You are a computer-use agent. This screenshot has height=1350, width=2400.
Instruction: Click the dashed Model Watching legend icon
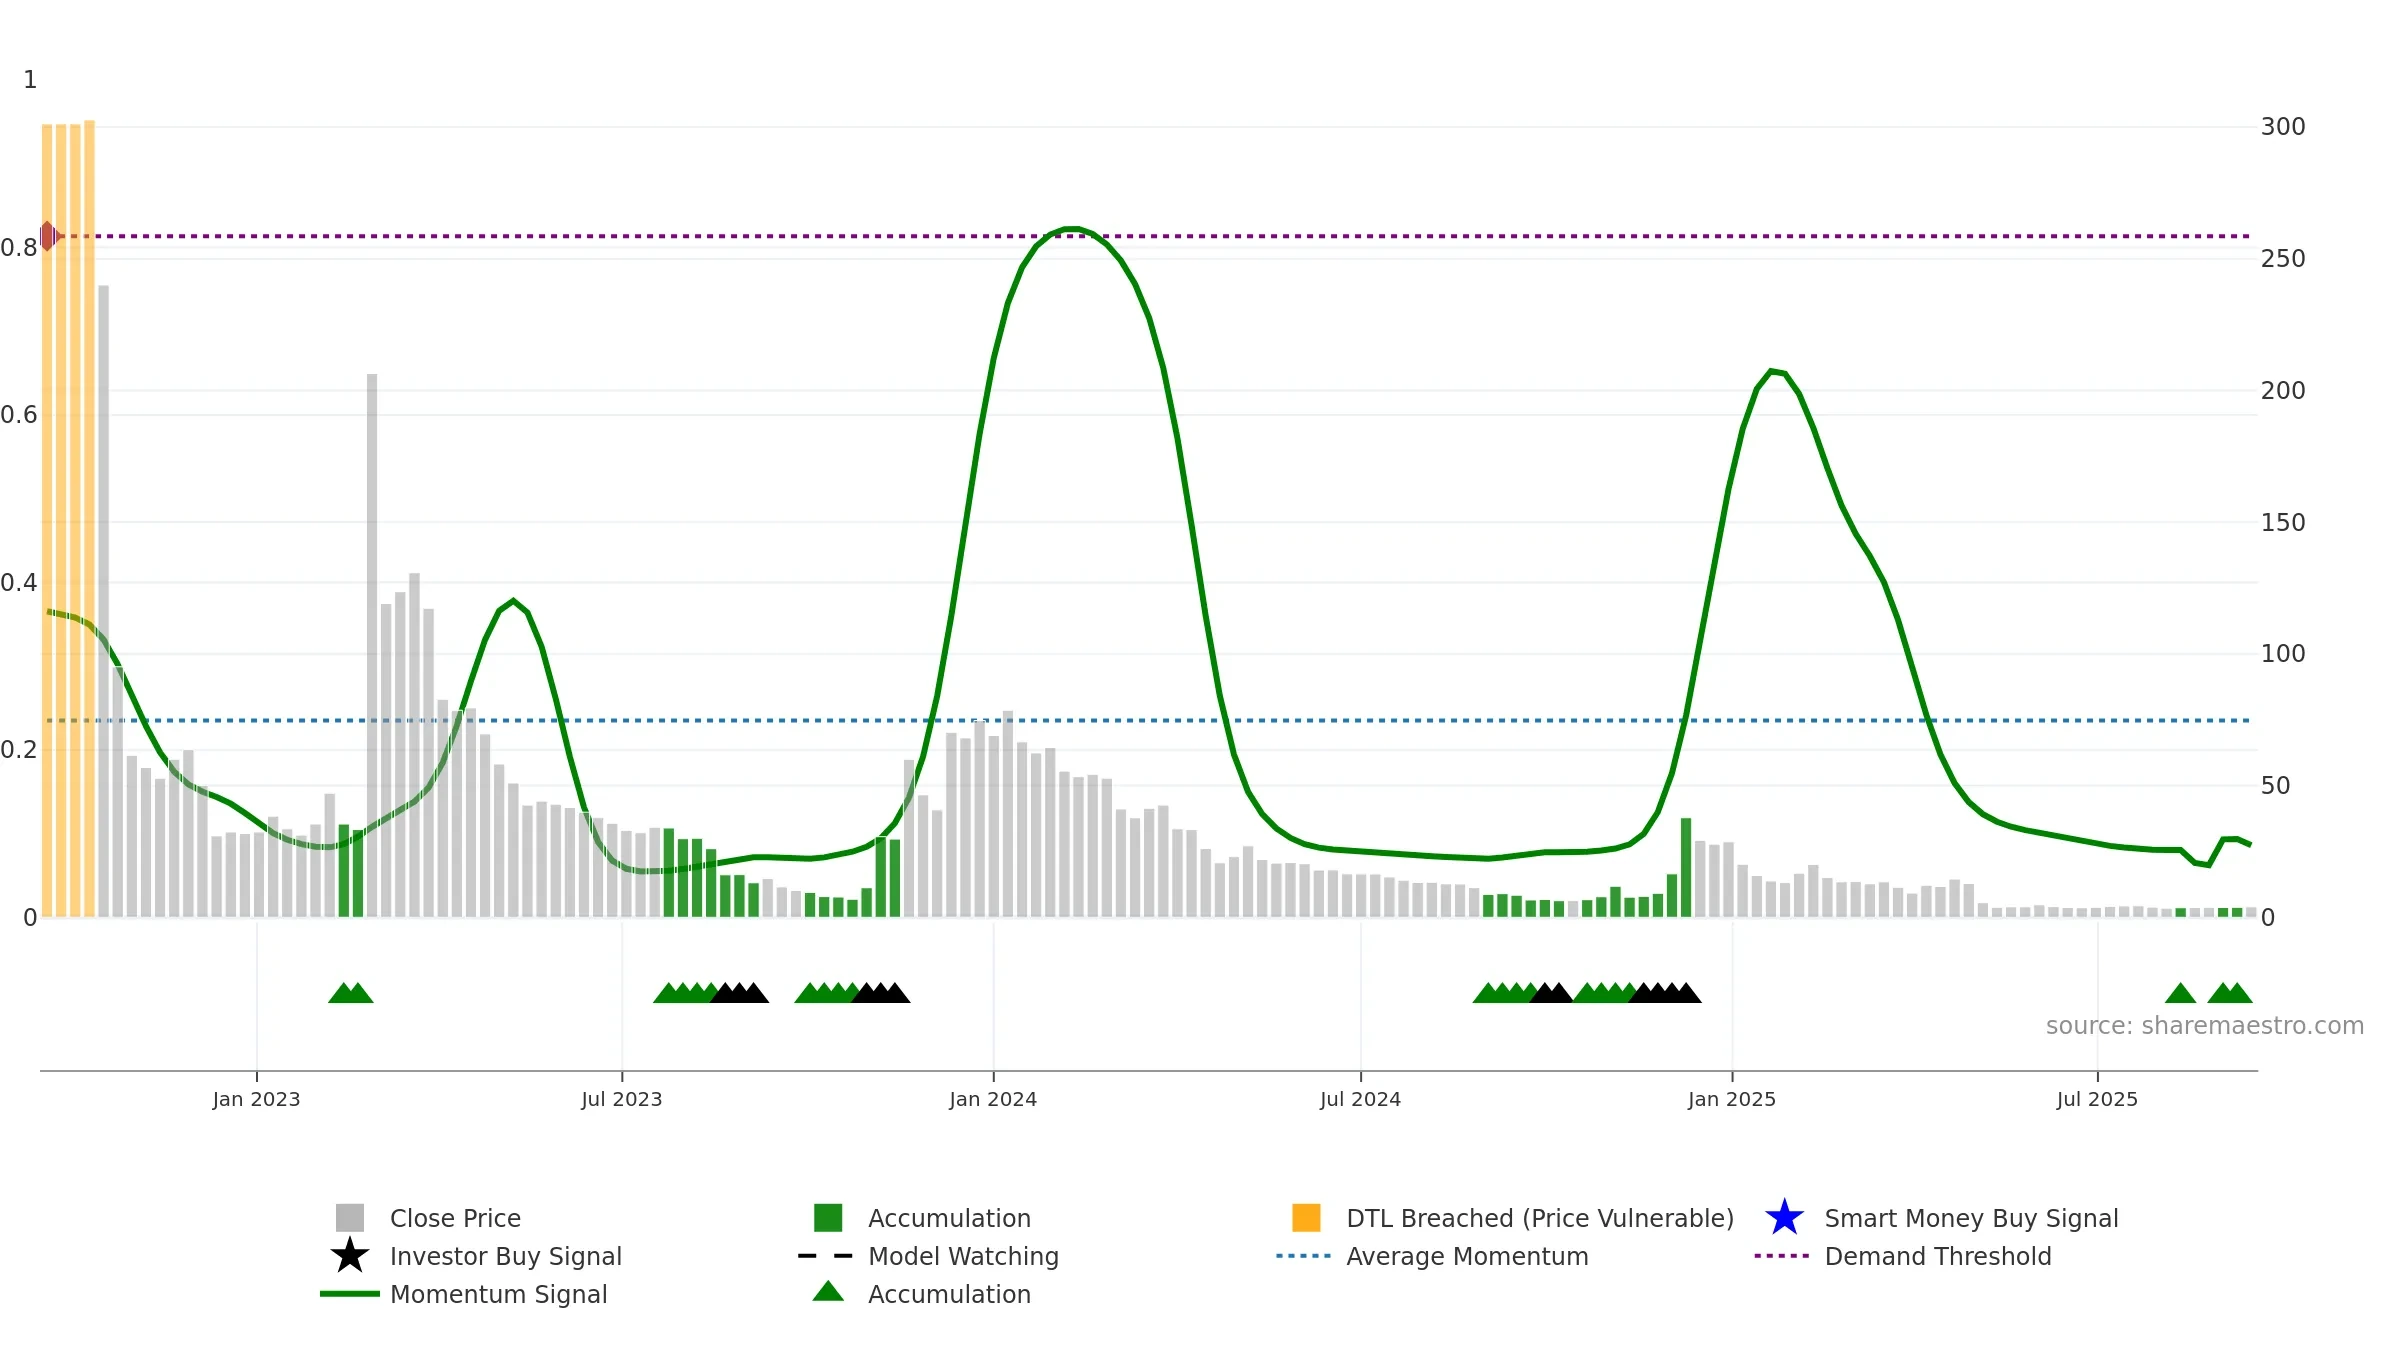(826, 1256)
